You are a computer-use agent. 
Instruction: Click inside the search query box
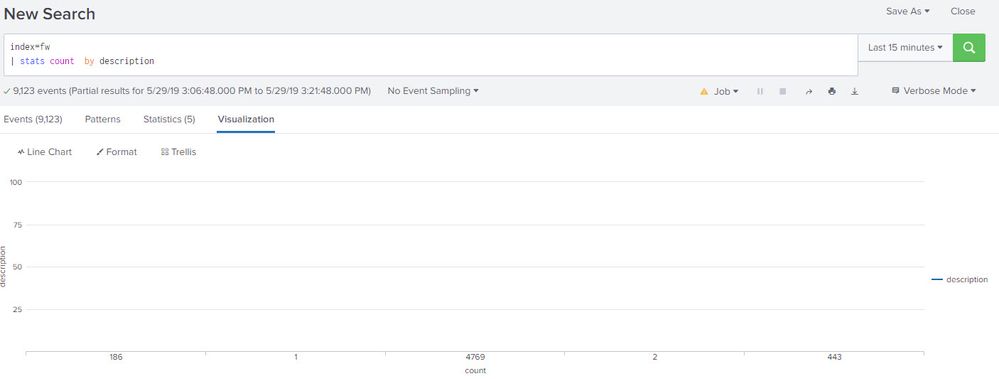tap(431, 55)
